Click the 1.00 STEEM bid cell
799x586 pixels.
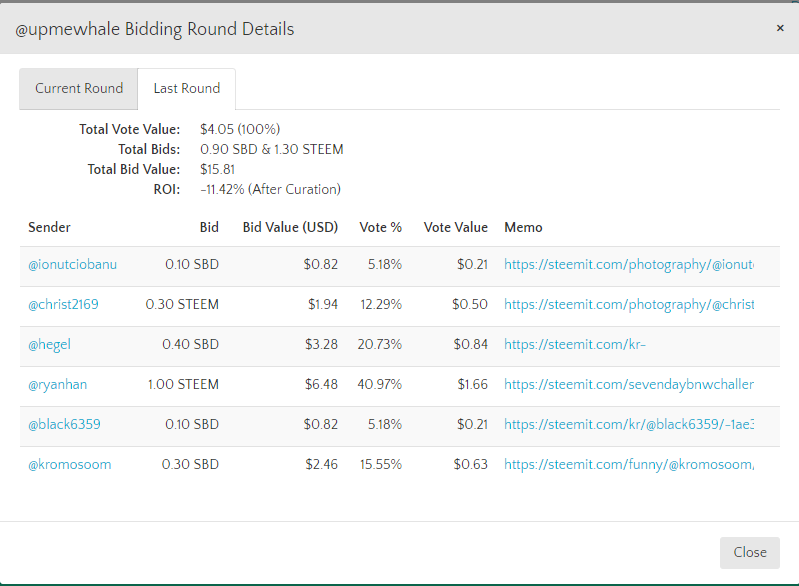click(x=183, y=384)
